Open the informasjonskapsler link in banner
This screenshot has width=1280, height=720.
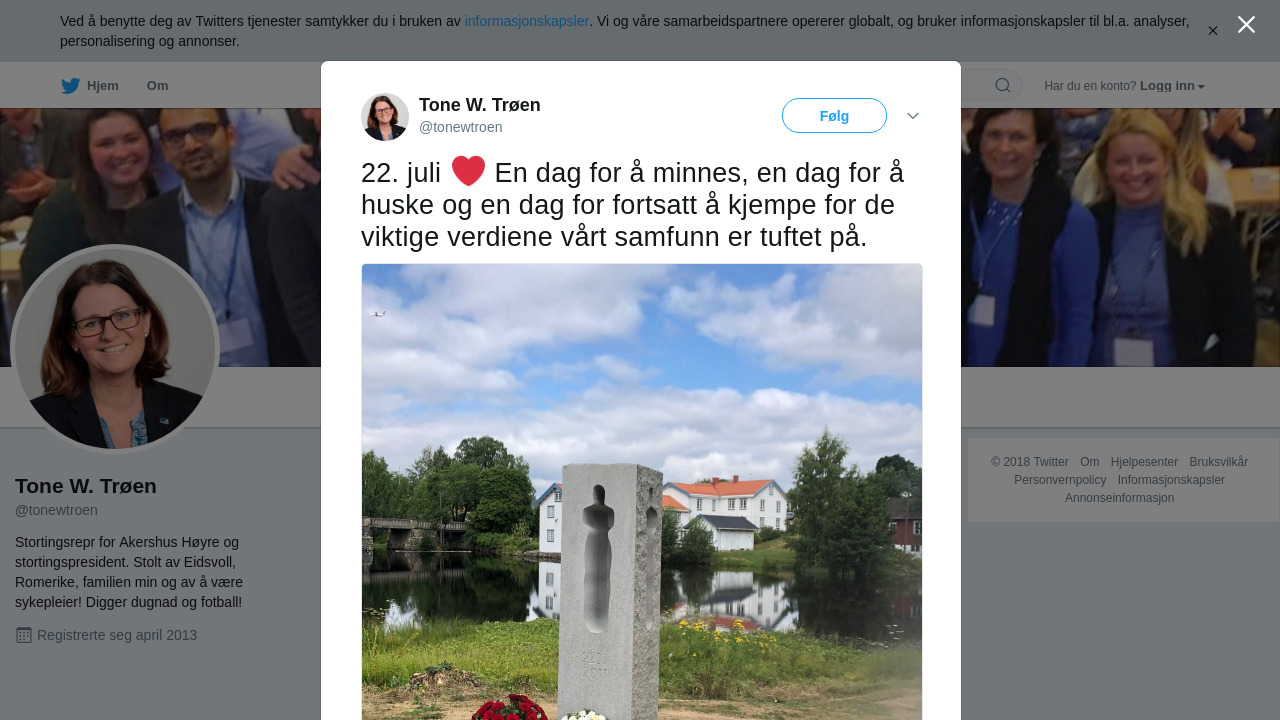tap(526, 21)
